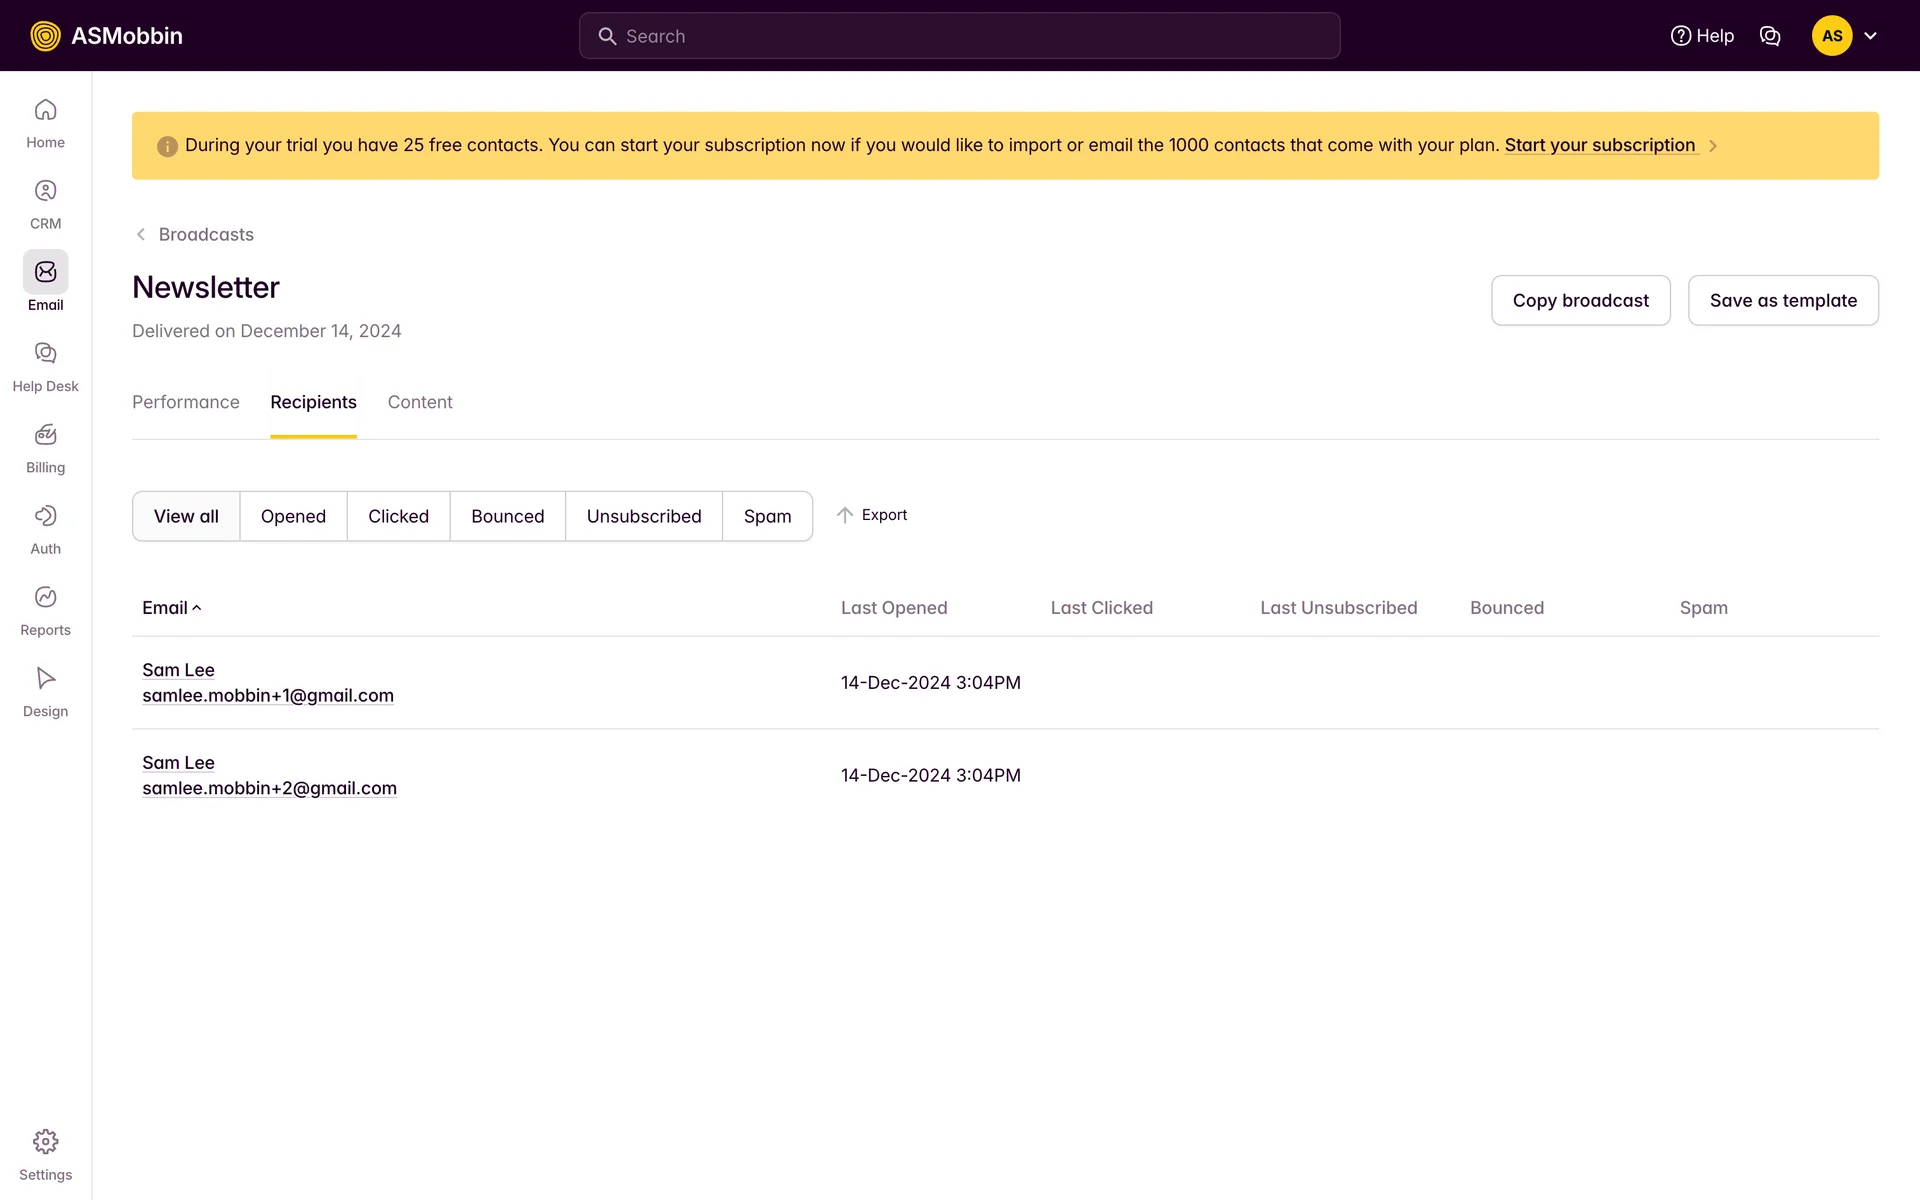Click the chat messages icon in header
Screen dimensions: 1920x1200
1770,36
